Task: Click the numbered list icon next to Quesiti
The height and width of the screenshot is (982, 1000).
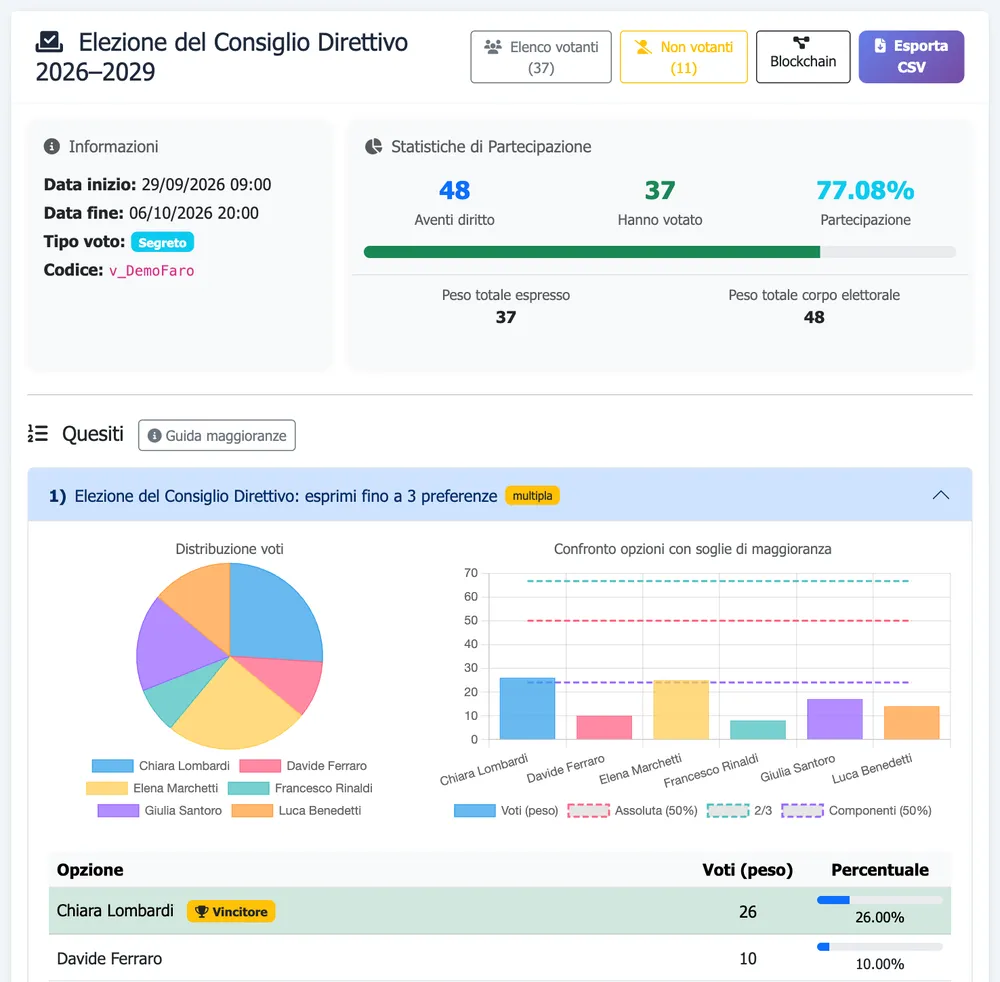Action: 38,434
